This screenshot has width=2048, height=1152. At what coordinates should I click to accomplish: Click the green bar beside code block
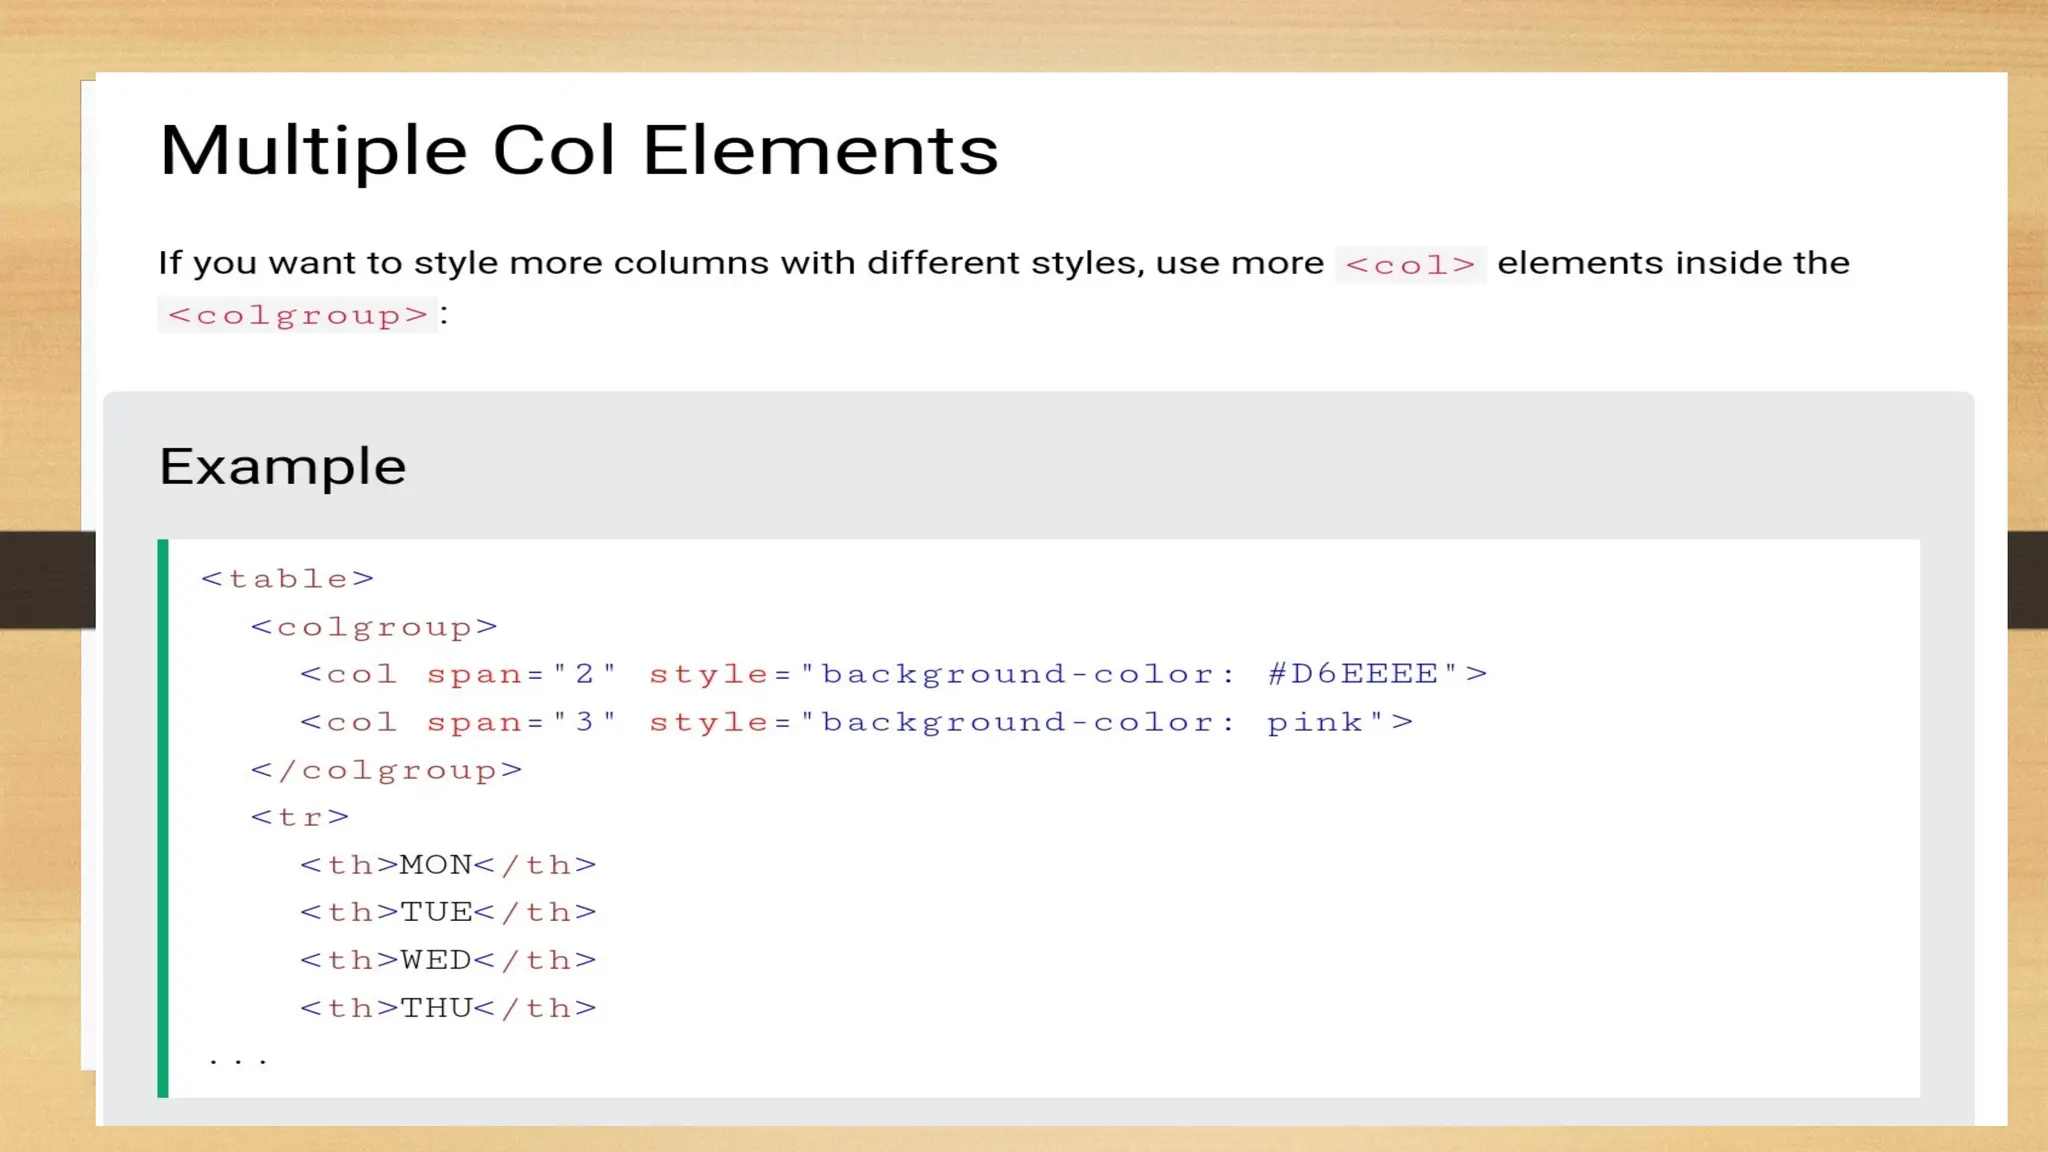pos(163,818)
